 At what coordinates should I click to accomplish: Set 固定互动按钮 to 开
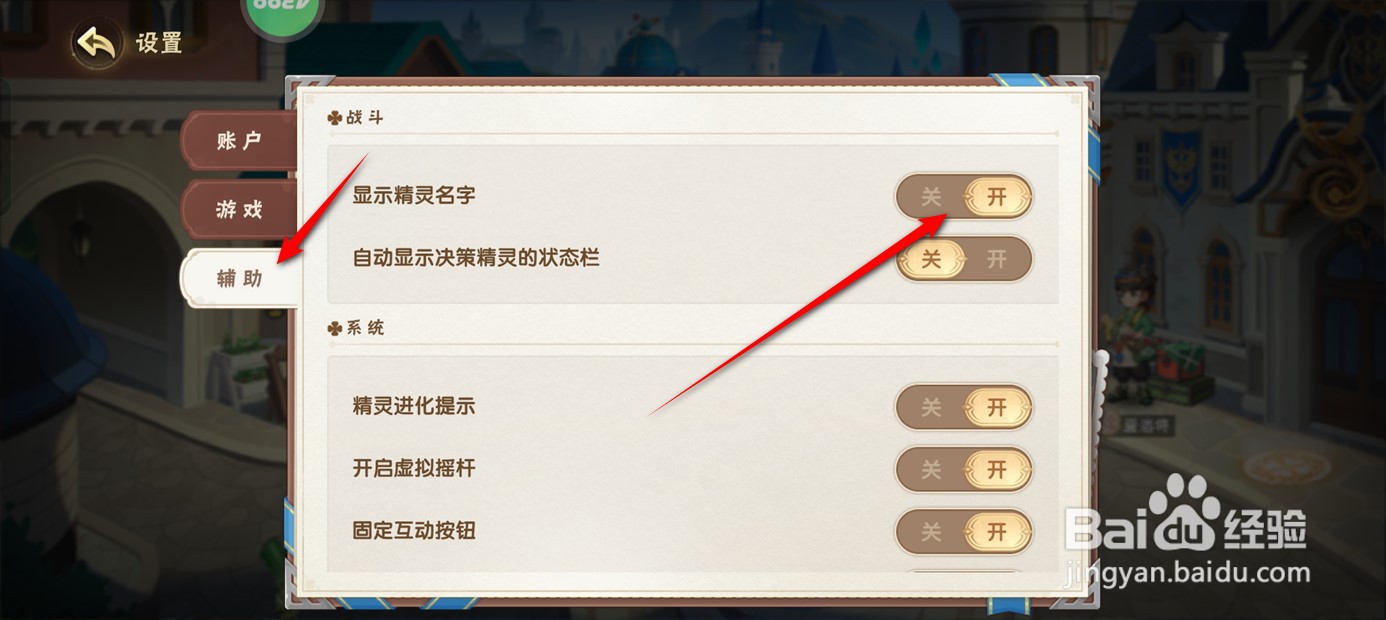[x=997, y=532]
